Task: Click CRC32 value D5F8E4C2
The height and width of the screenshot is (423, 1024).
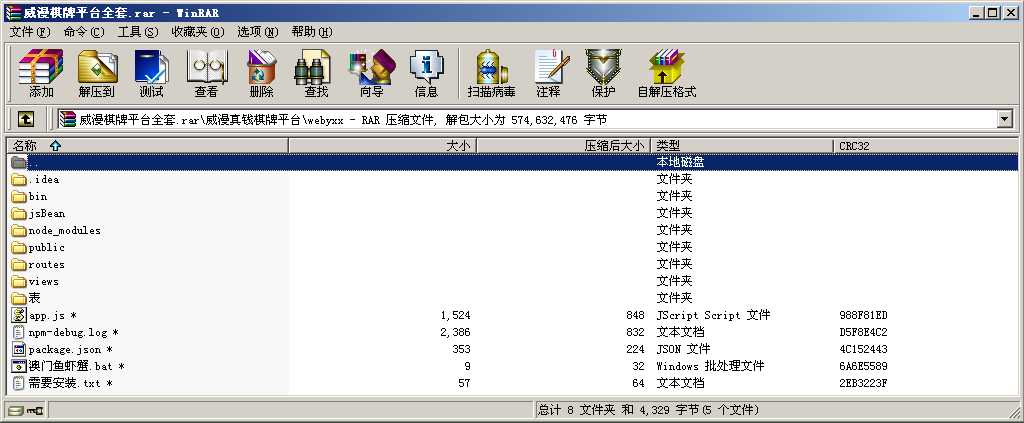Action: tap(863, 332)
